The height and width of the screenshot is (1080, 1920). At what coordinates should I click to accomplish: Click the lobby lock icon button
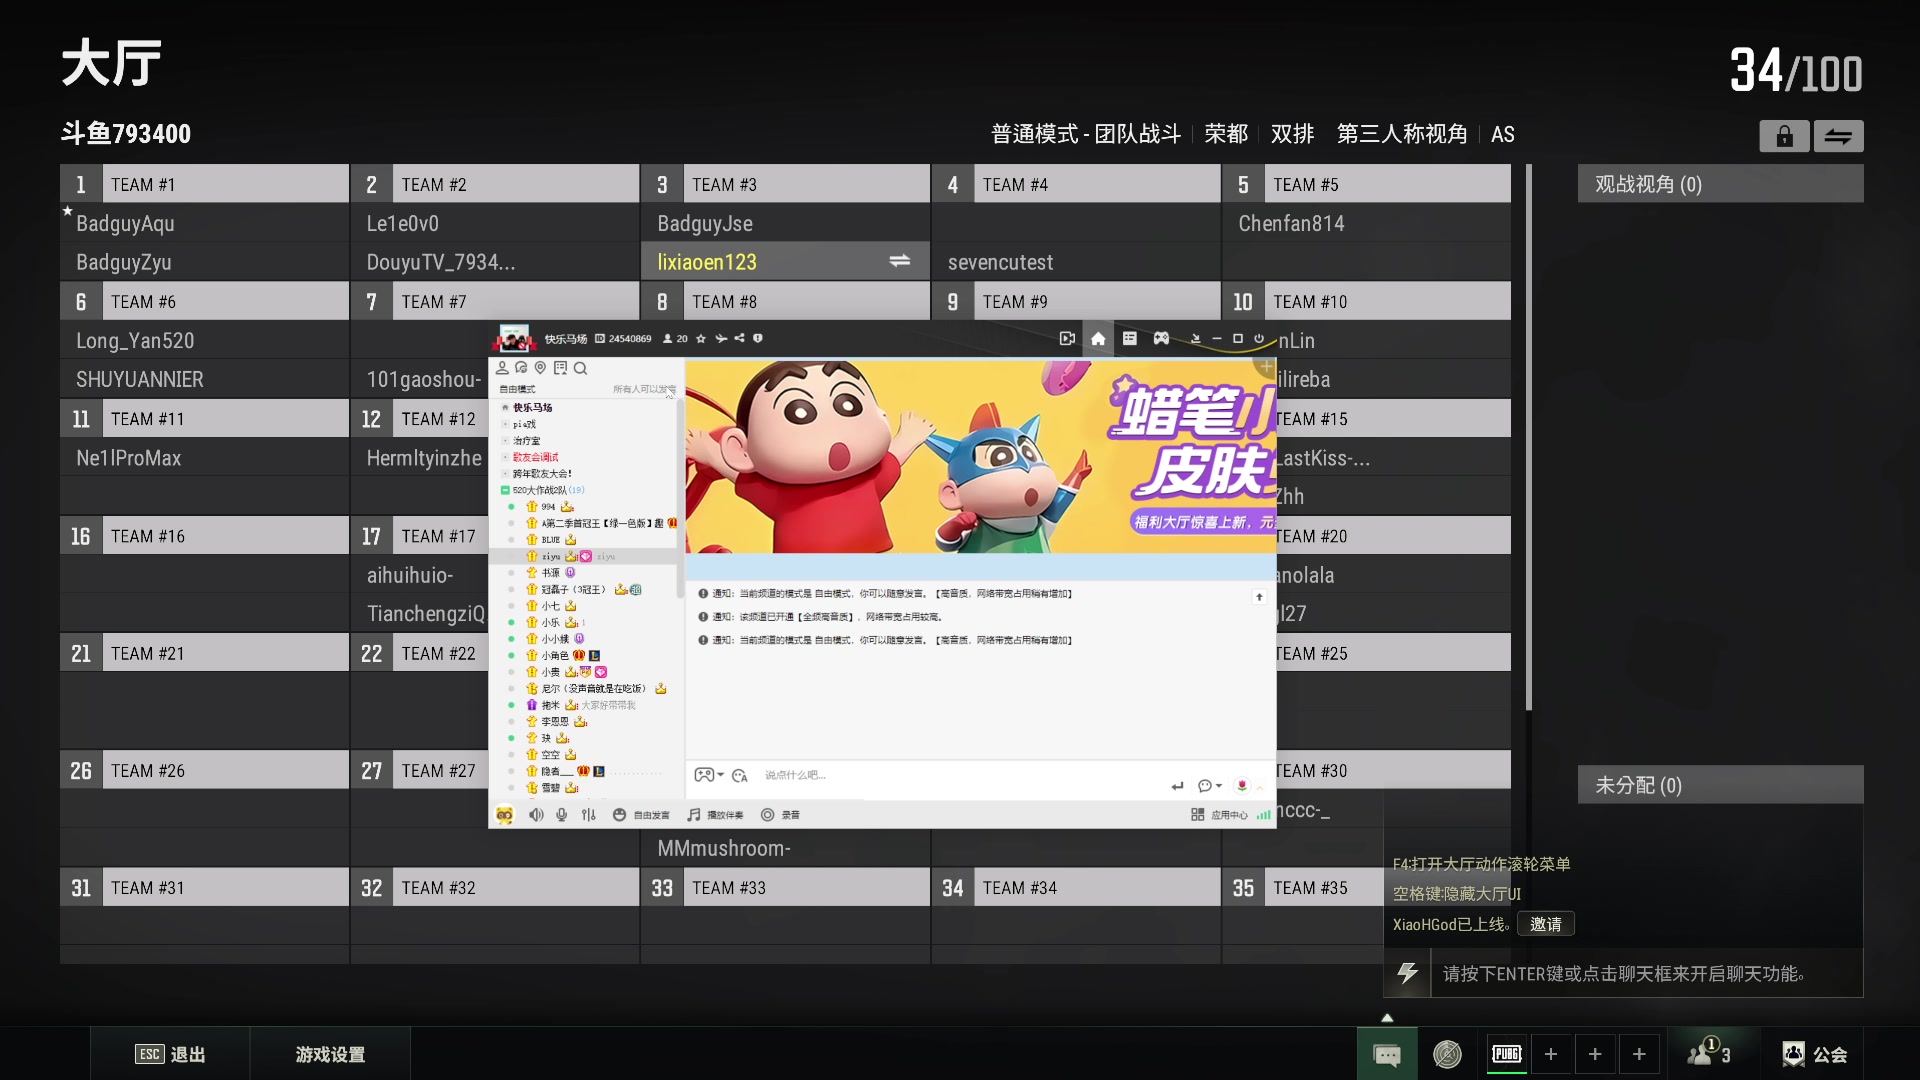coord(1784,136)
